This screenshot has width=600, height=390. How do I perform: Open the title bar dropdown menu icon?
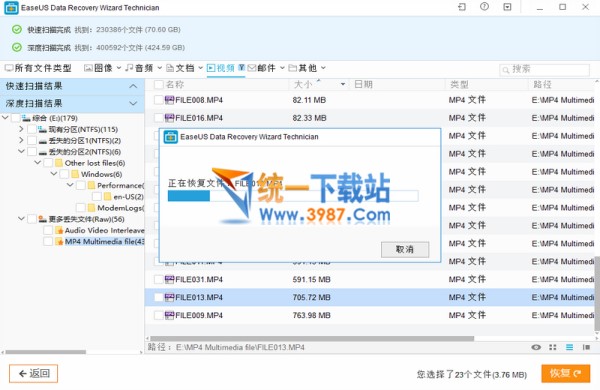pyautogui.click(x=507, y=7)
